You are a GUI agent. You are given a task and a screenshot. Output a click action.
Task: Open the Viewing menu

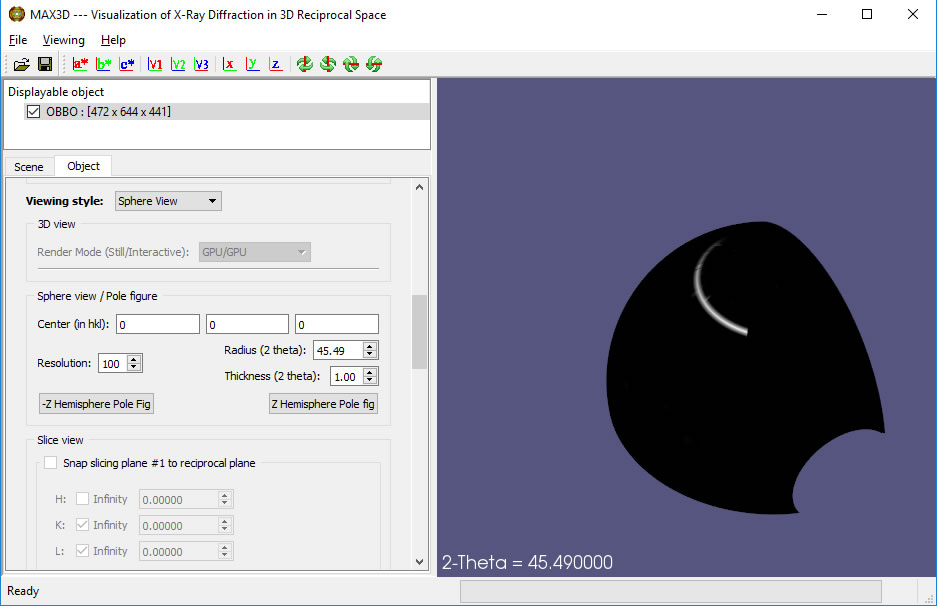(63, 40)
